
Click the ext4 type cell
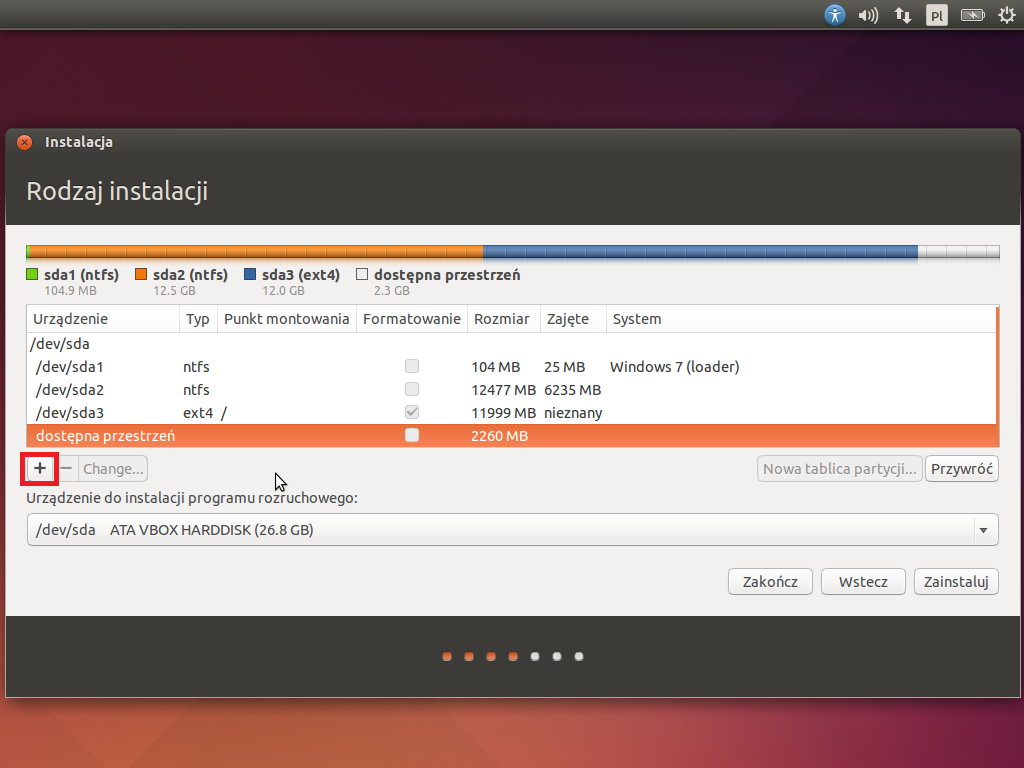coord(198,413)
